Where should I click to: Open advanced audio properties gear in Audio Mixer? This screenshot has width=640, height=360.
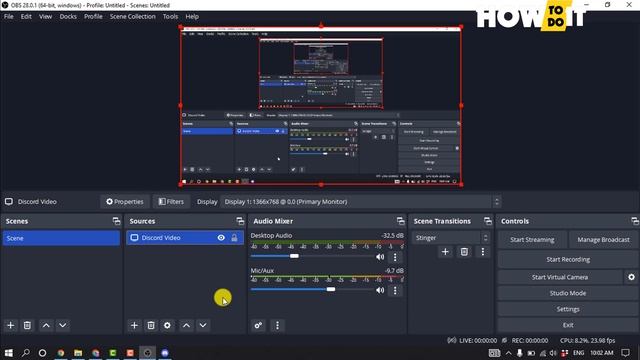(258, 325)
